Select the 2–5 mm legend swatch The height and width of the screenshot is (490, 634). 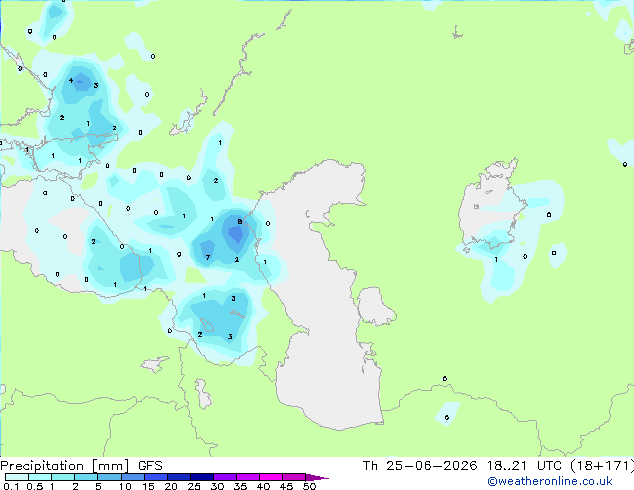tap(86, 477)
